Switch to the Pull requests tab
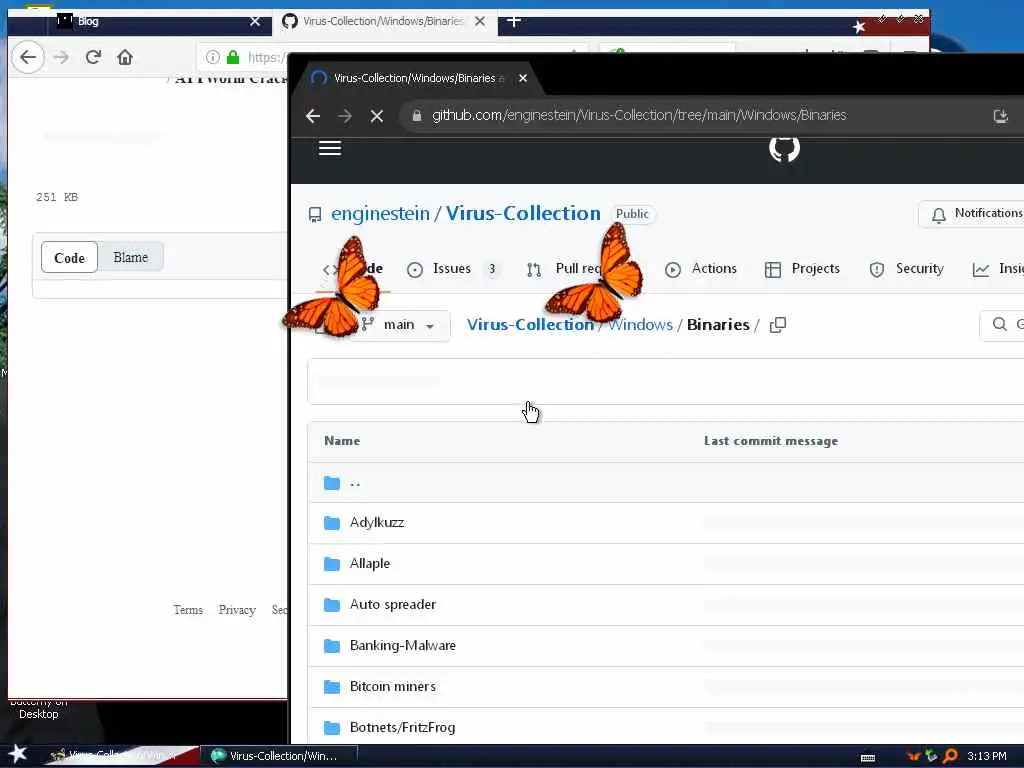The image size is (1024, 768). click(577, 269)
